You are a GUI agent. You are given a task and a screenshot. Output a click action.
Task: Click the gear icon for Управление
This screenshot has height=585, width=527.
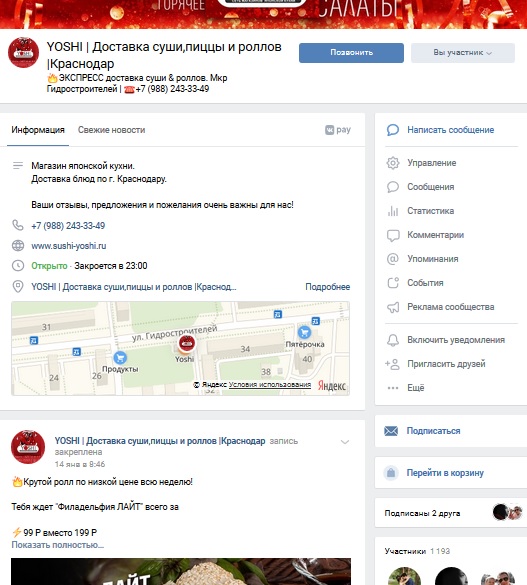[x=393, y=163]
